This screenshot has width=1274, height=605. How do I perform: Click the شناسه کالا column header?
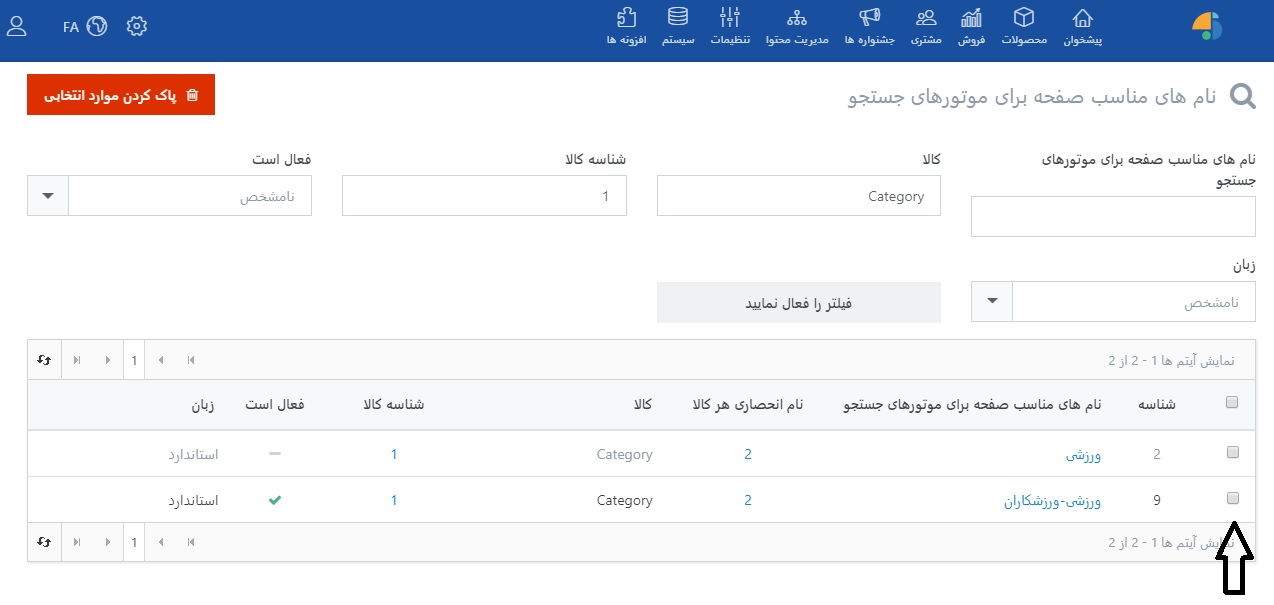394,405
